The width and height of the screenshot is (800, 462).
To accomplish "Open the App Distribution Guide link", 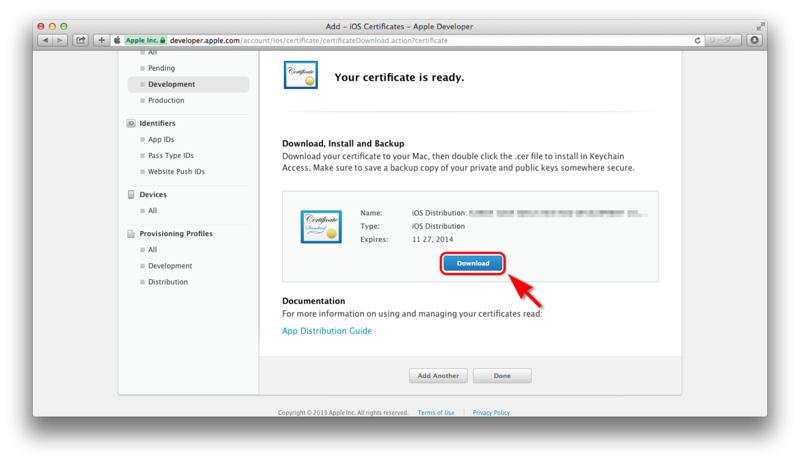I will pos(327,331).
